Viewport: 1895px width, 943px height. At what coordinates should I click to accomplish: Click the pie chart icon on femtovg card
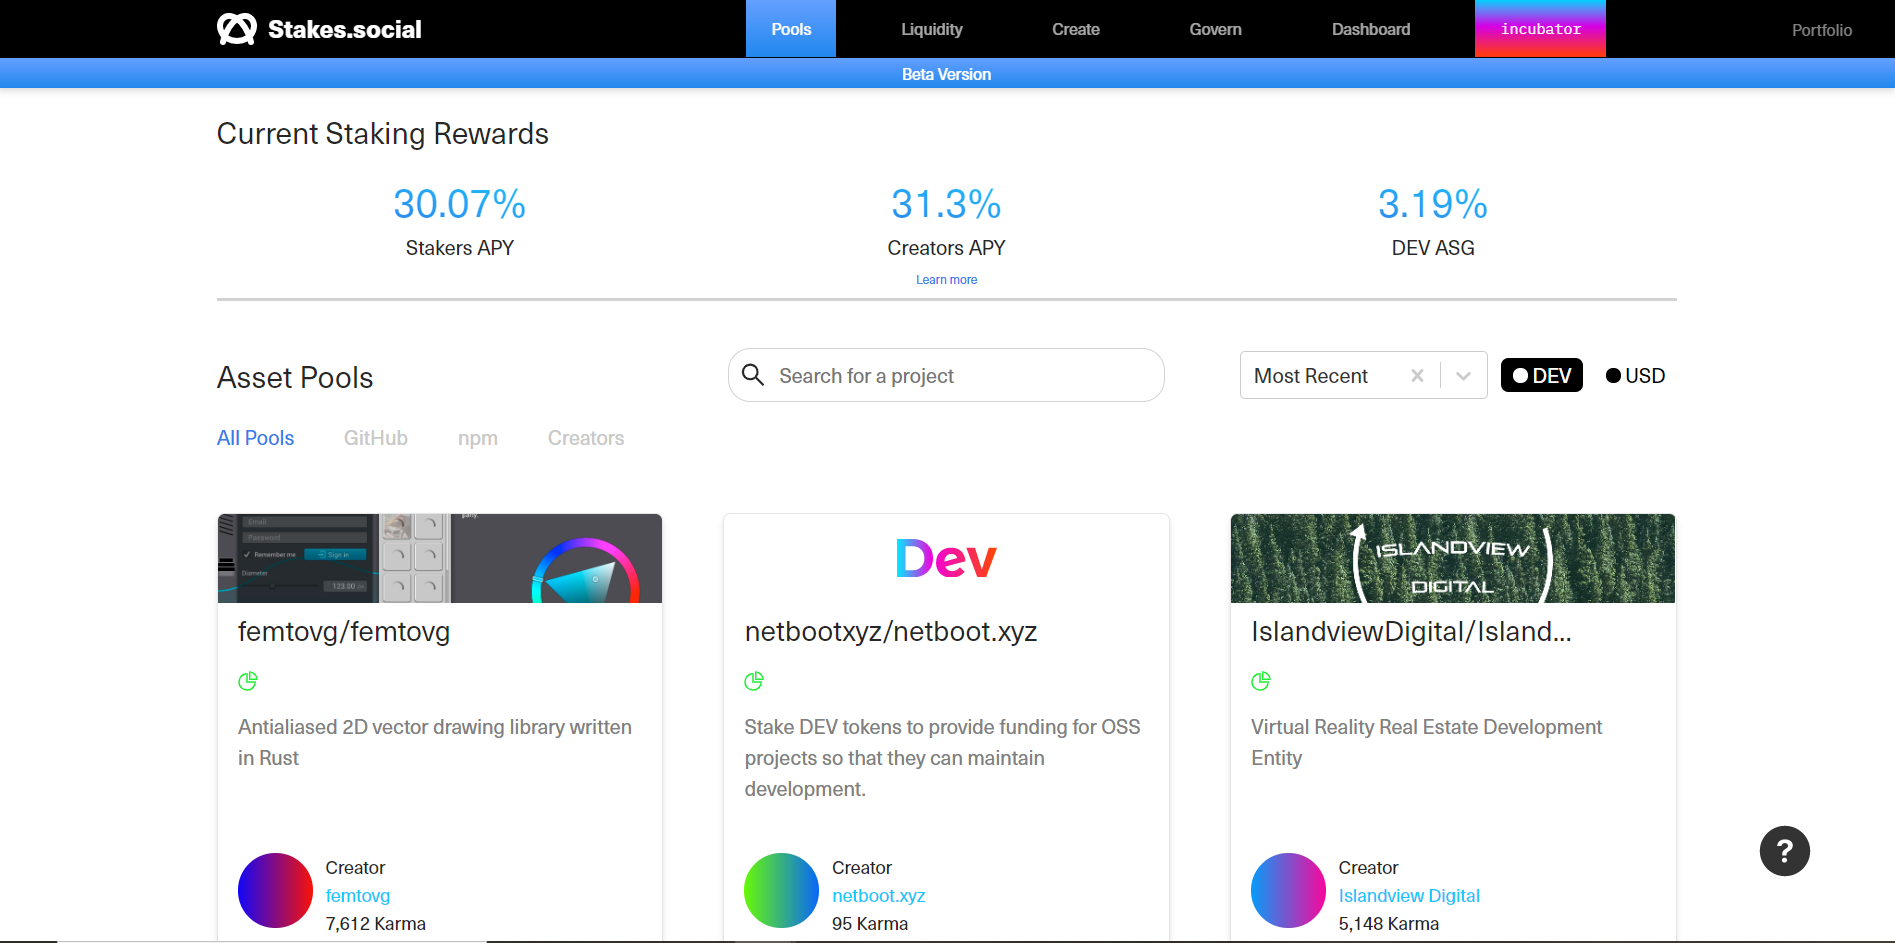click(248, 681)
